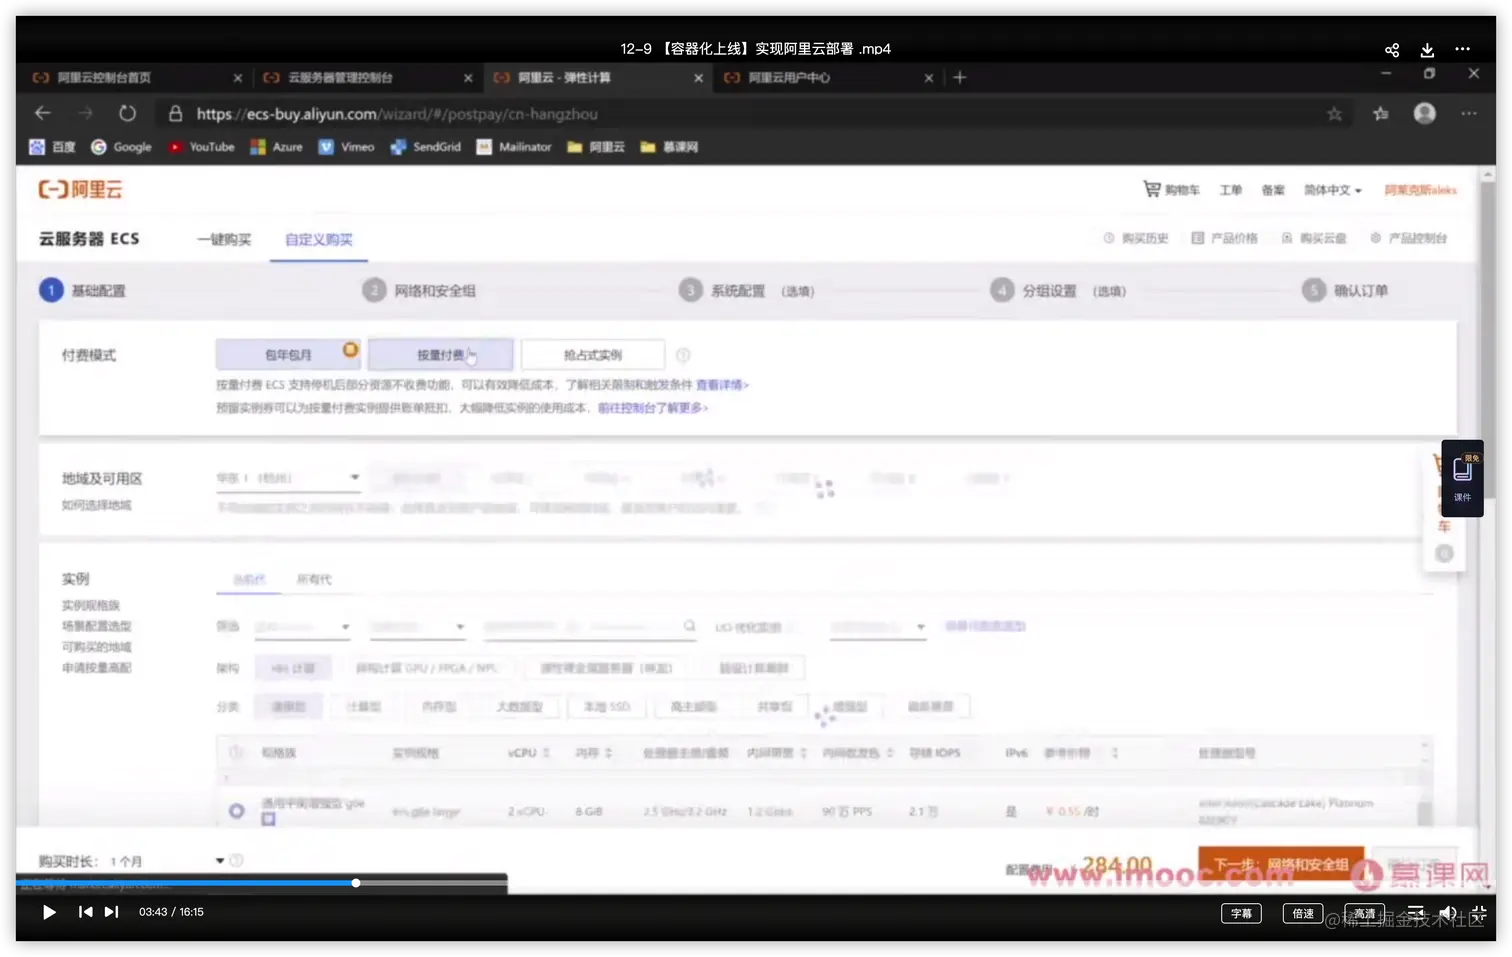Open the SendGrid bookmark

(x=426, y=147)
